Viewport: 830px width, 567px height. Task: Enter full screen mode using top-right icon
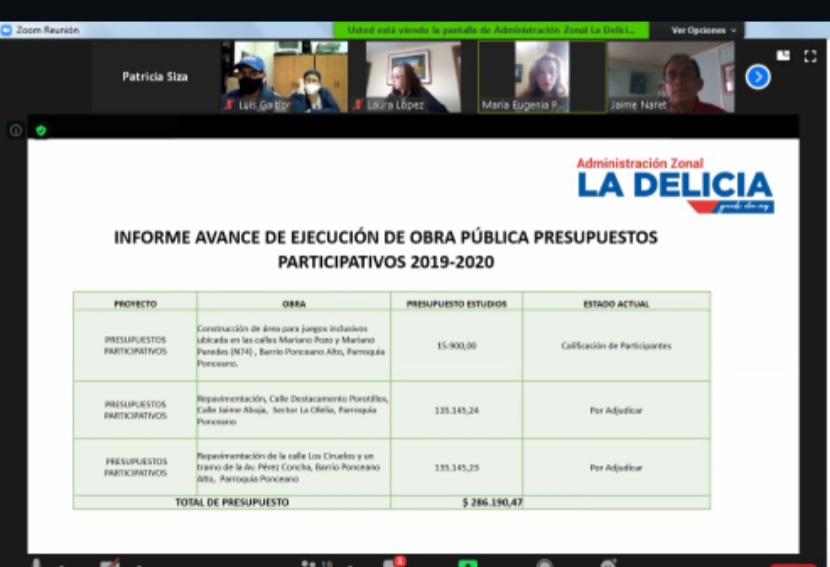pyautogui.click(x=809, y=56)
